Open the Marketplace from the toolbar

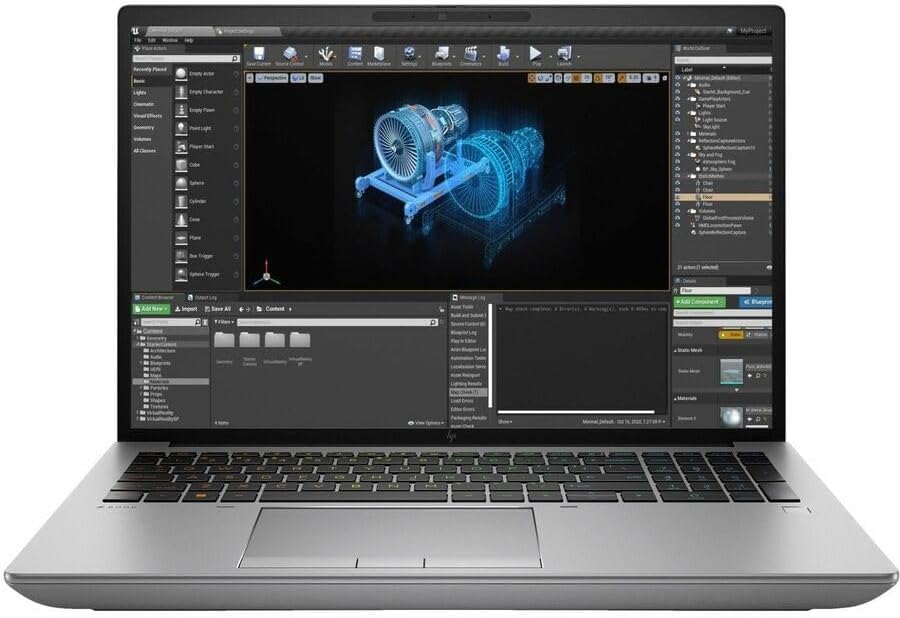[x=379, y=55]
